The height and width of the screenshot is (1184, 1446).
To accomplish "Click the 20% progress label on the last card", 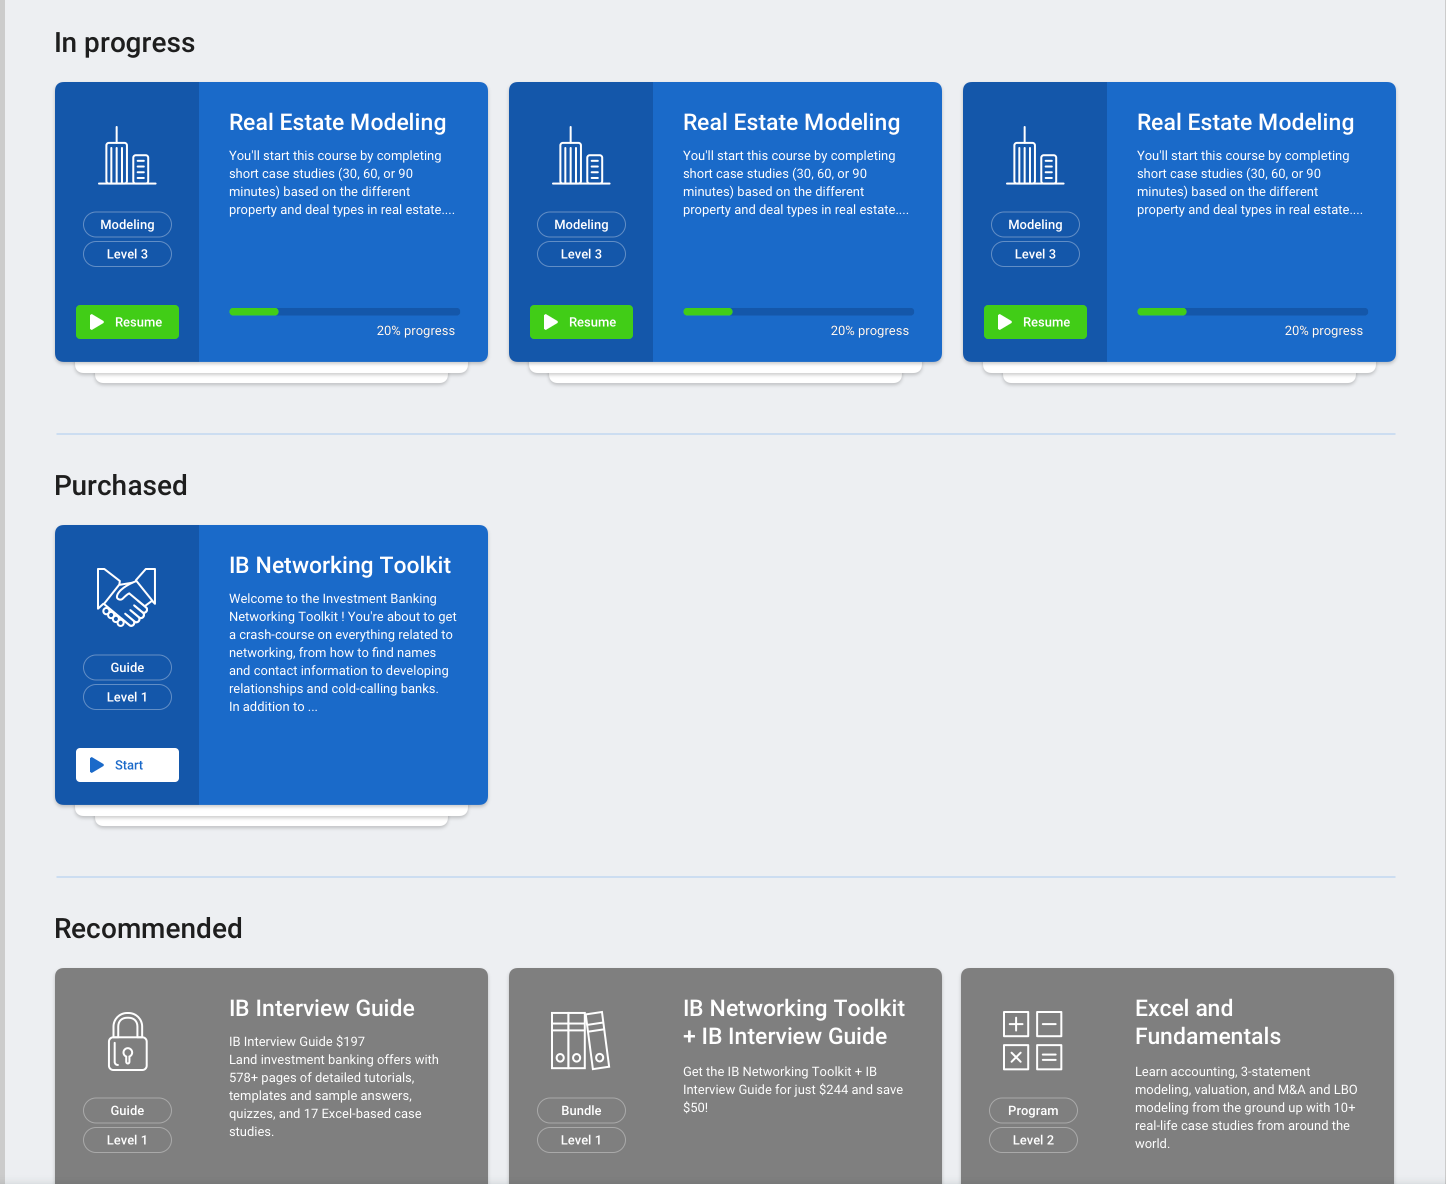I will [x=1324, y=331].
